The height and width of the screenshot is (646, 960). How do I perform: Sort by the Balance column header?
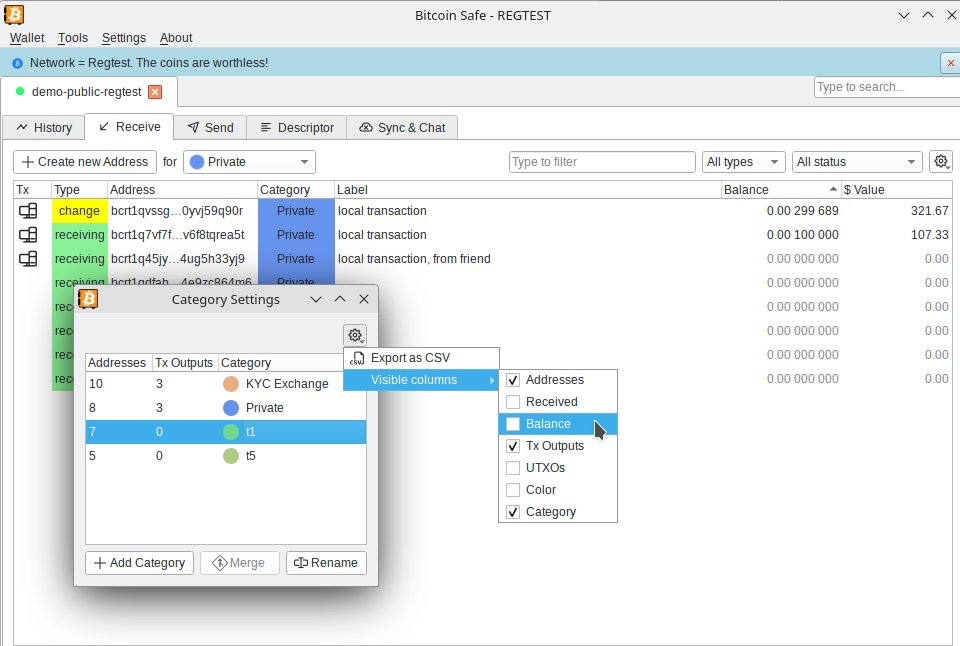(781, 190)
